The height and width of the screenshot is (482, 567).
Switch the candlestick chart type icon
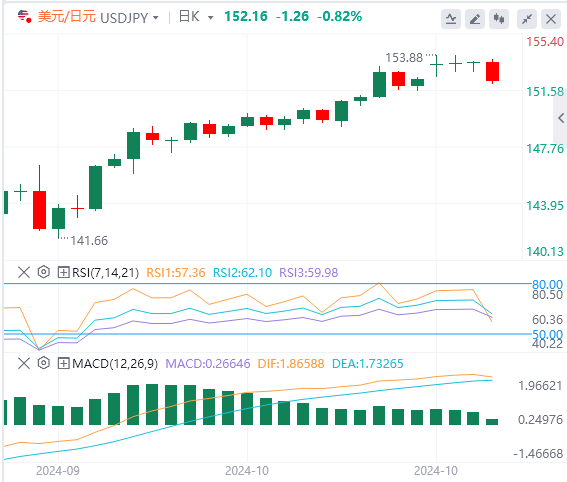[x=499, y=19]
